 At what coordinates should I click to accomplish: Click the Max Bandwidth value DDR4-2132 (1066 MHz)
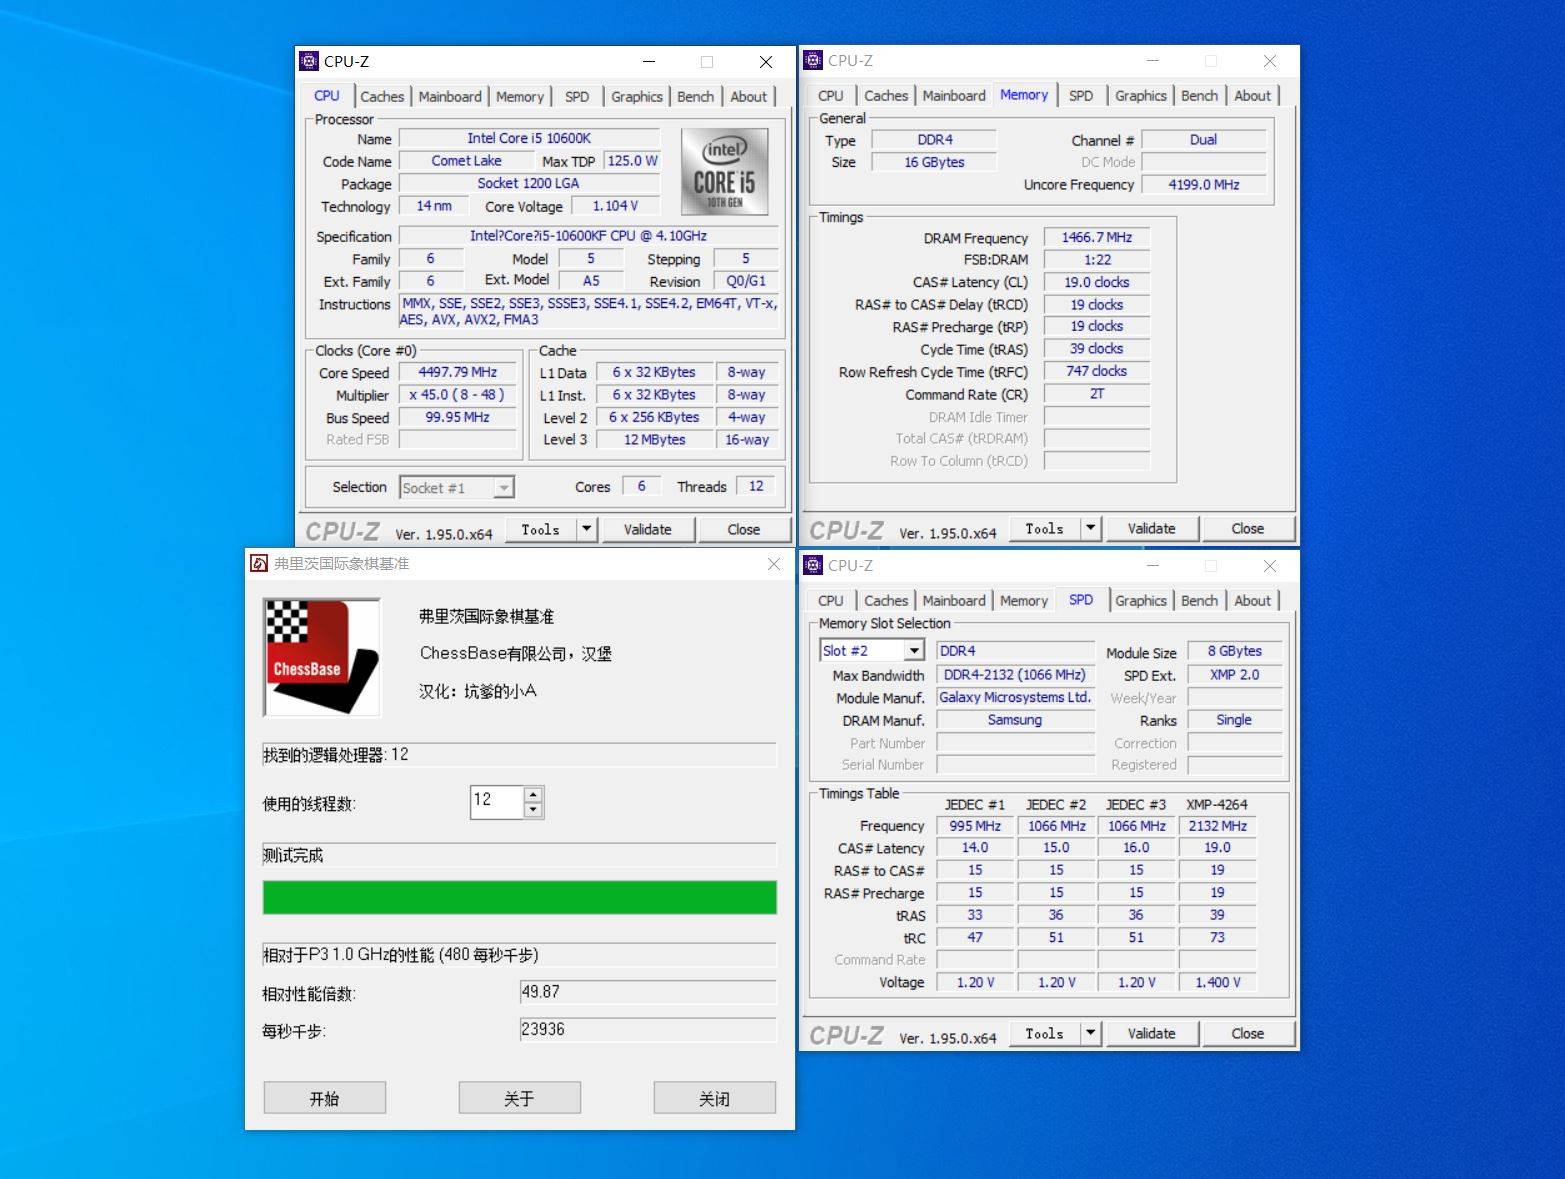(1015, 675)
